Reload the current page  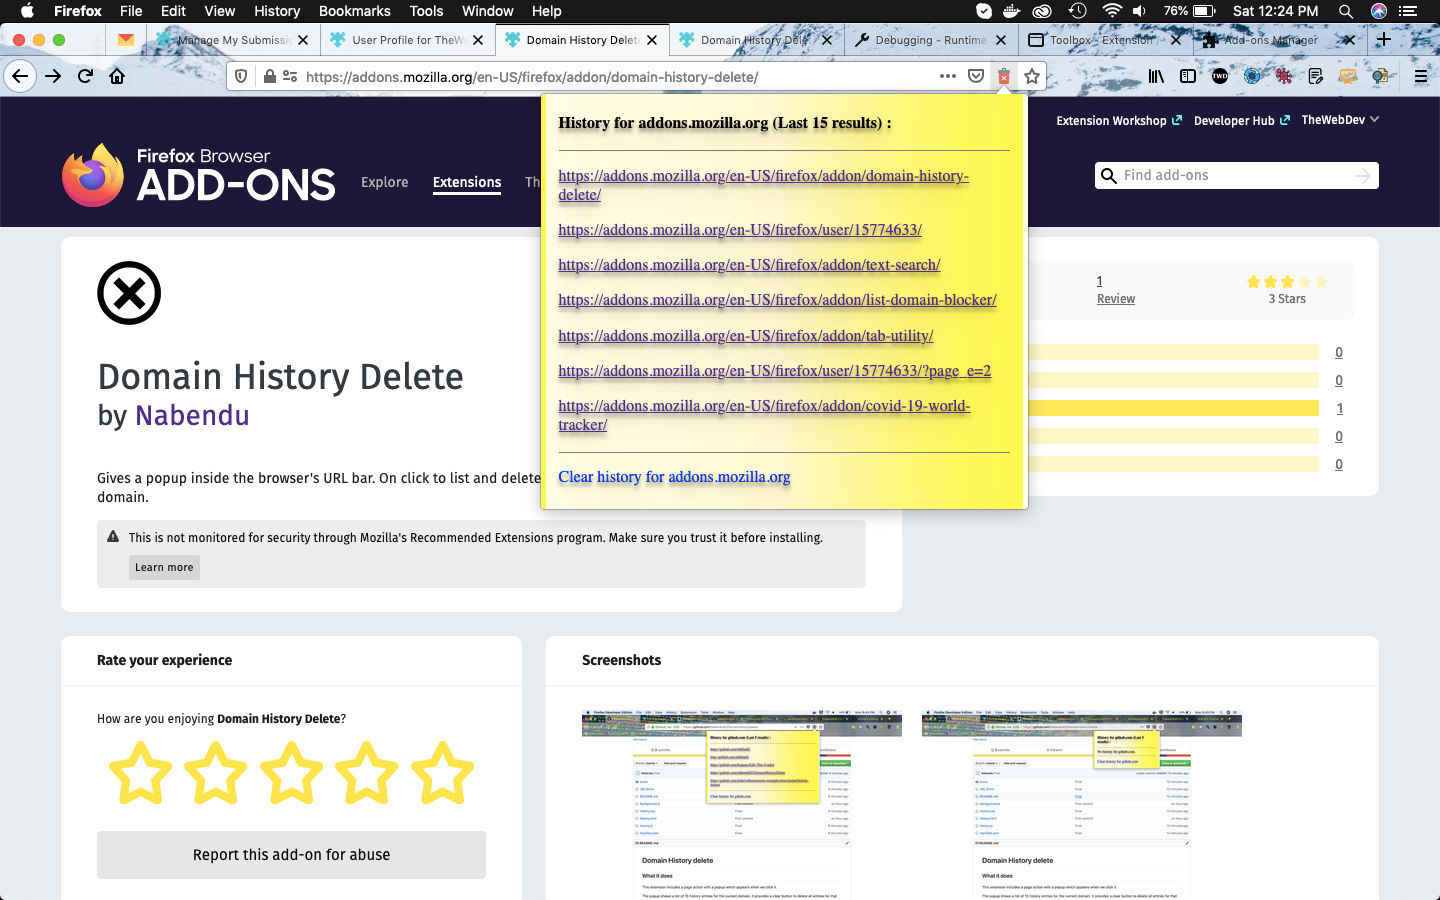(85, 76)
